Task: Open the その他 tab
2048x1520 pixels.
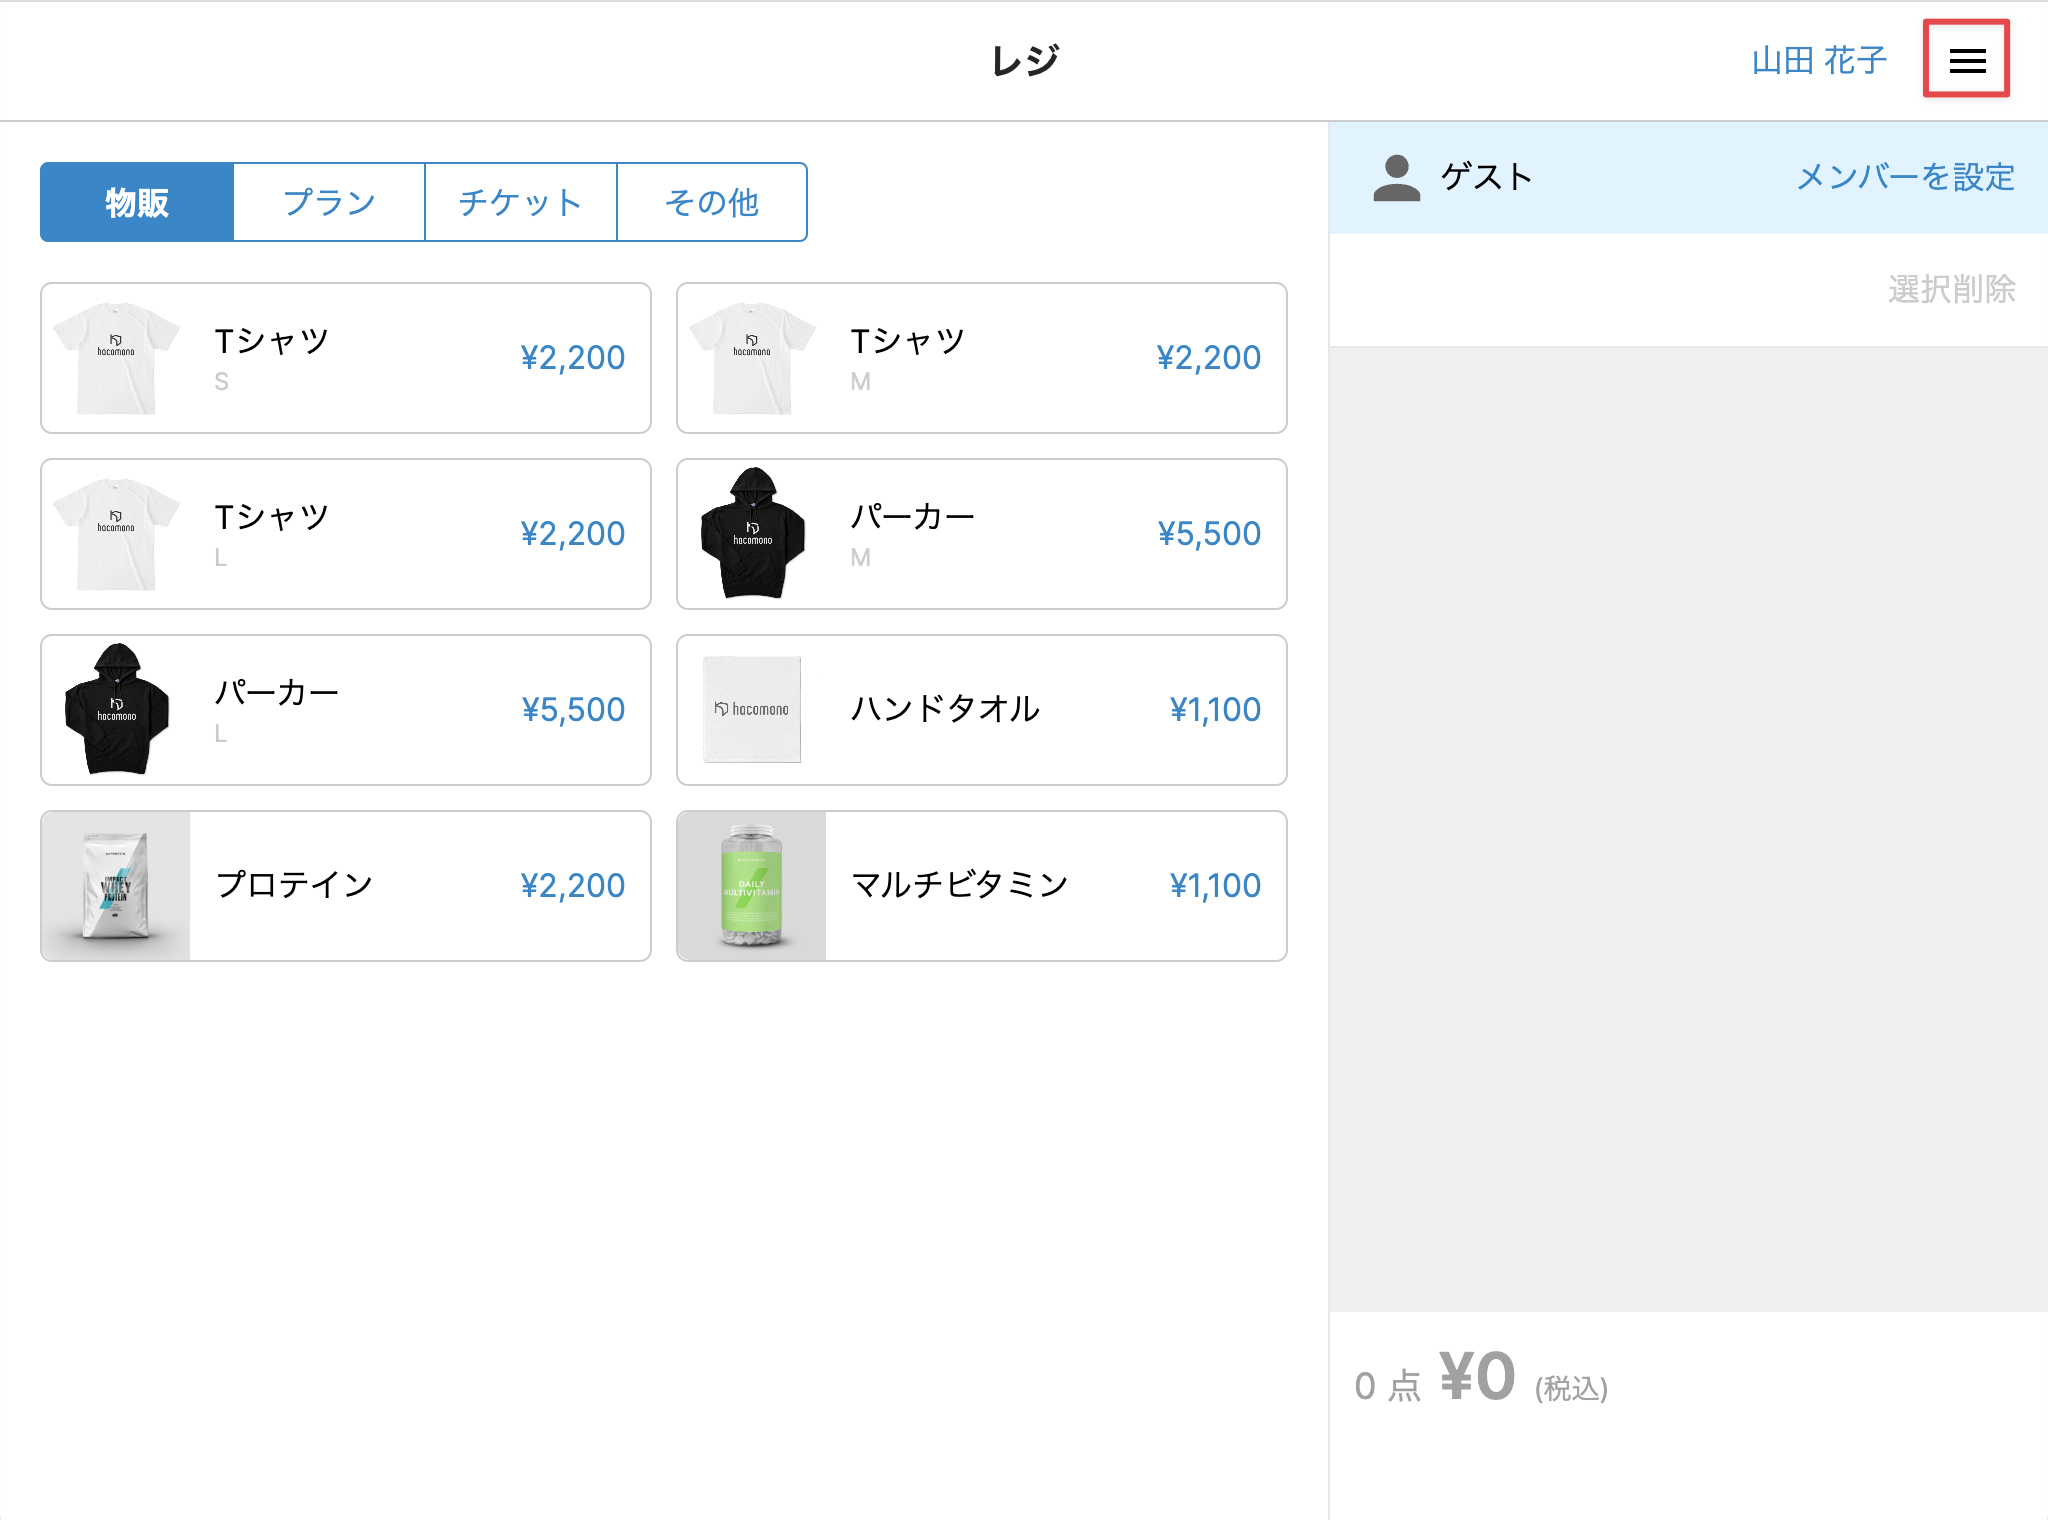Action: [x=712, y=202]
